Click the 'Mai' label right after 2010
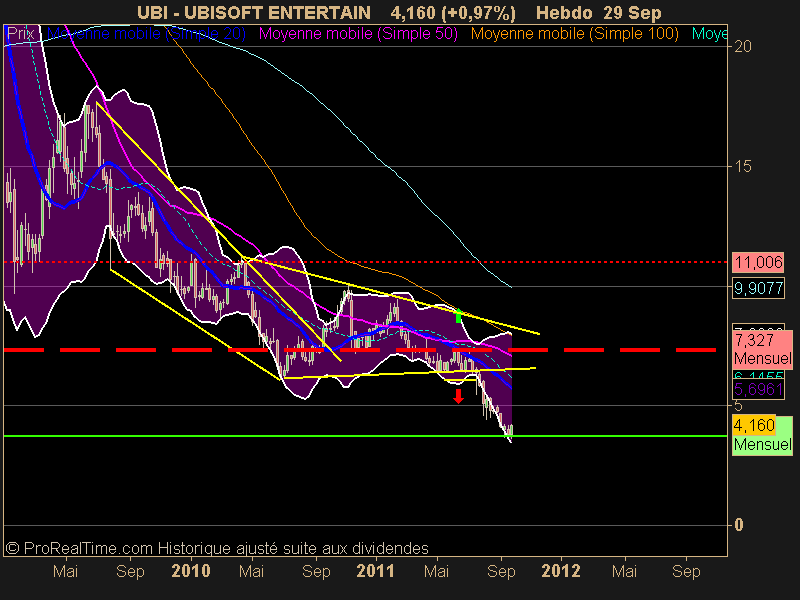This screenshot has height=600, width=800. [x=252, y=571]
